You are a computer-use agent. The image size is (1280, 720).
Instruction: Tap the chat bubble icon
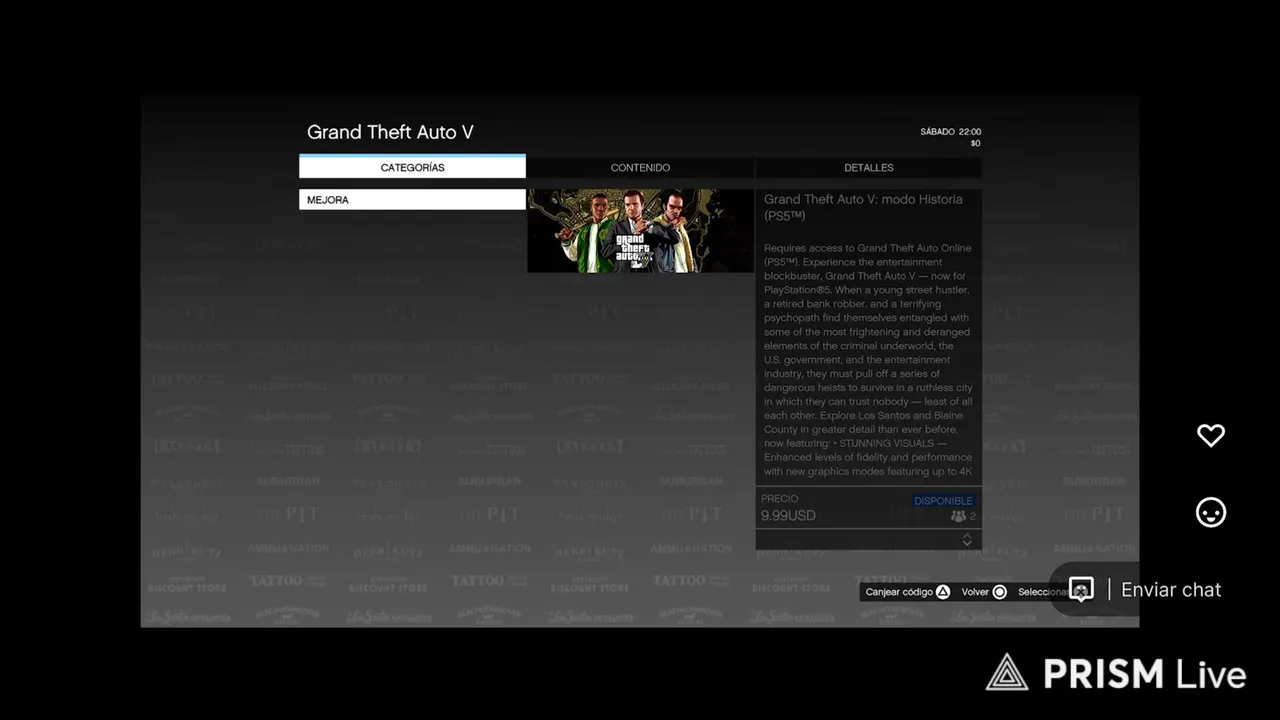coord(1081,590)
